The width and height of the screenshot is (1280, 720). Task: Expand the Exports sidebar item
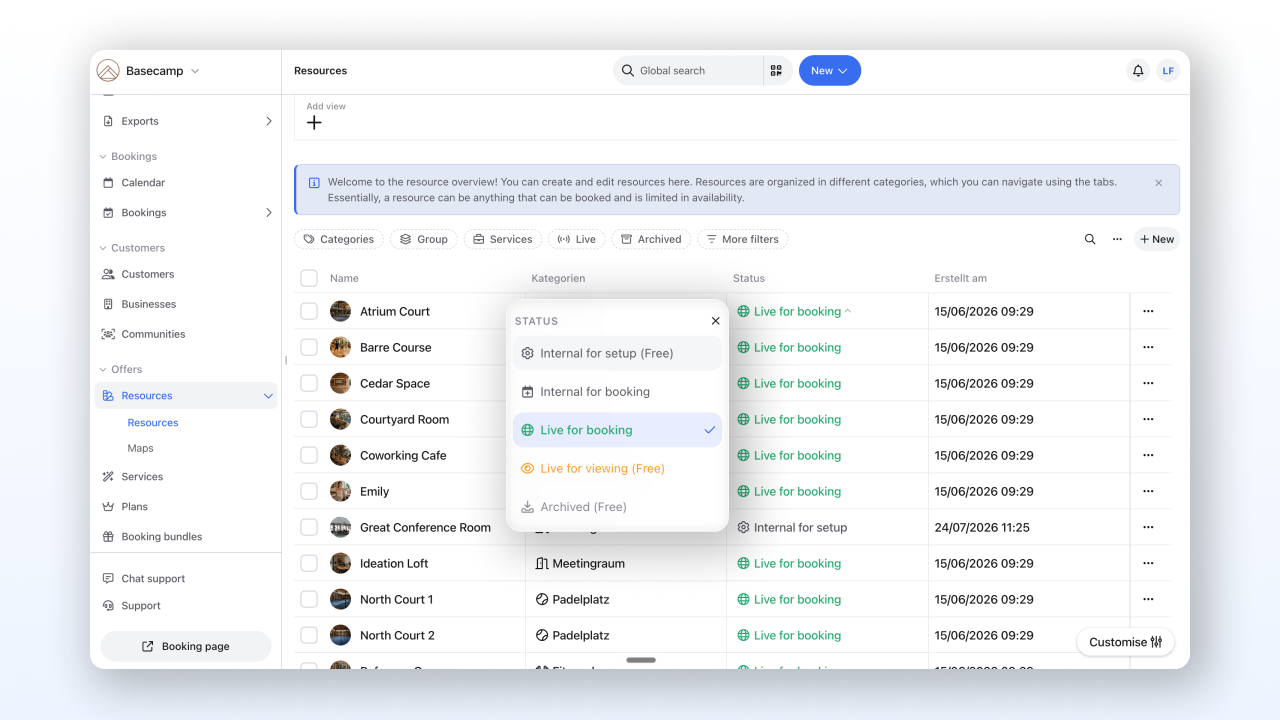click(x=268, y=121)
